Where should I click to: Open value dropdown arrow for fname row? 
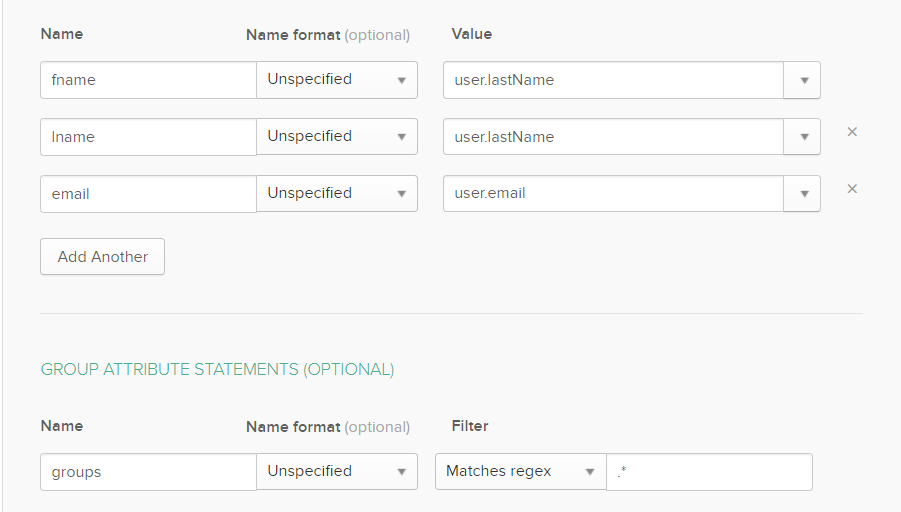click(803, 81)
